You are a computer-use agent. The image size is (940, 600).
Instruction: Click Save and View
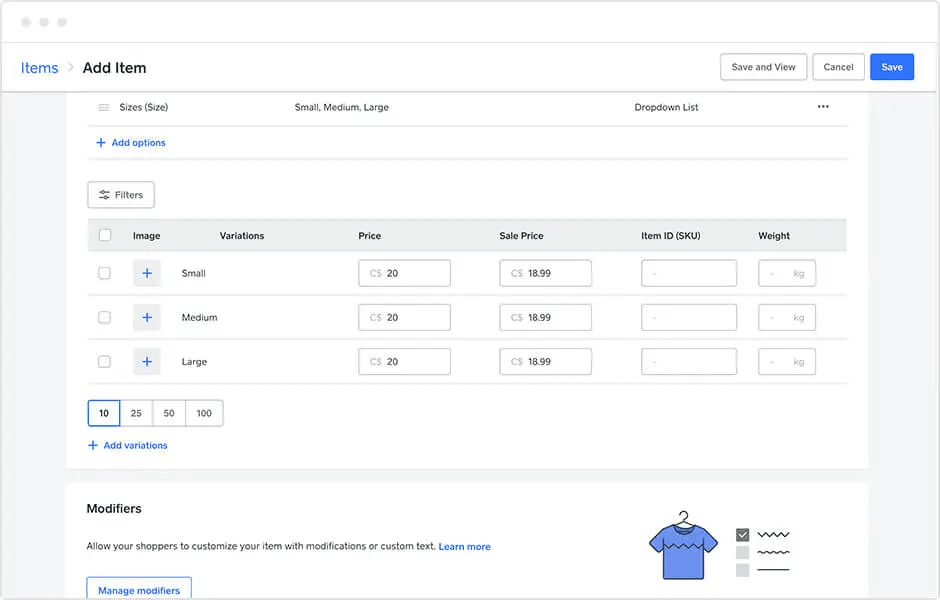(x=763, y=66)
